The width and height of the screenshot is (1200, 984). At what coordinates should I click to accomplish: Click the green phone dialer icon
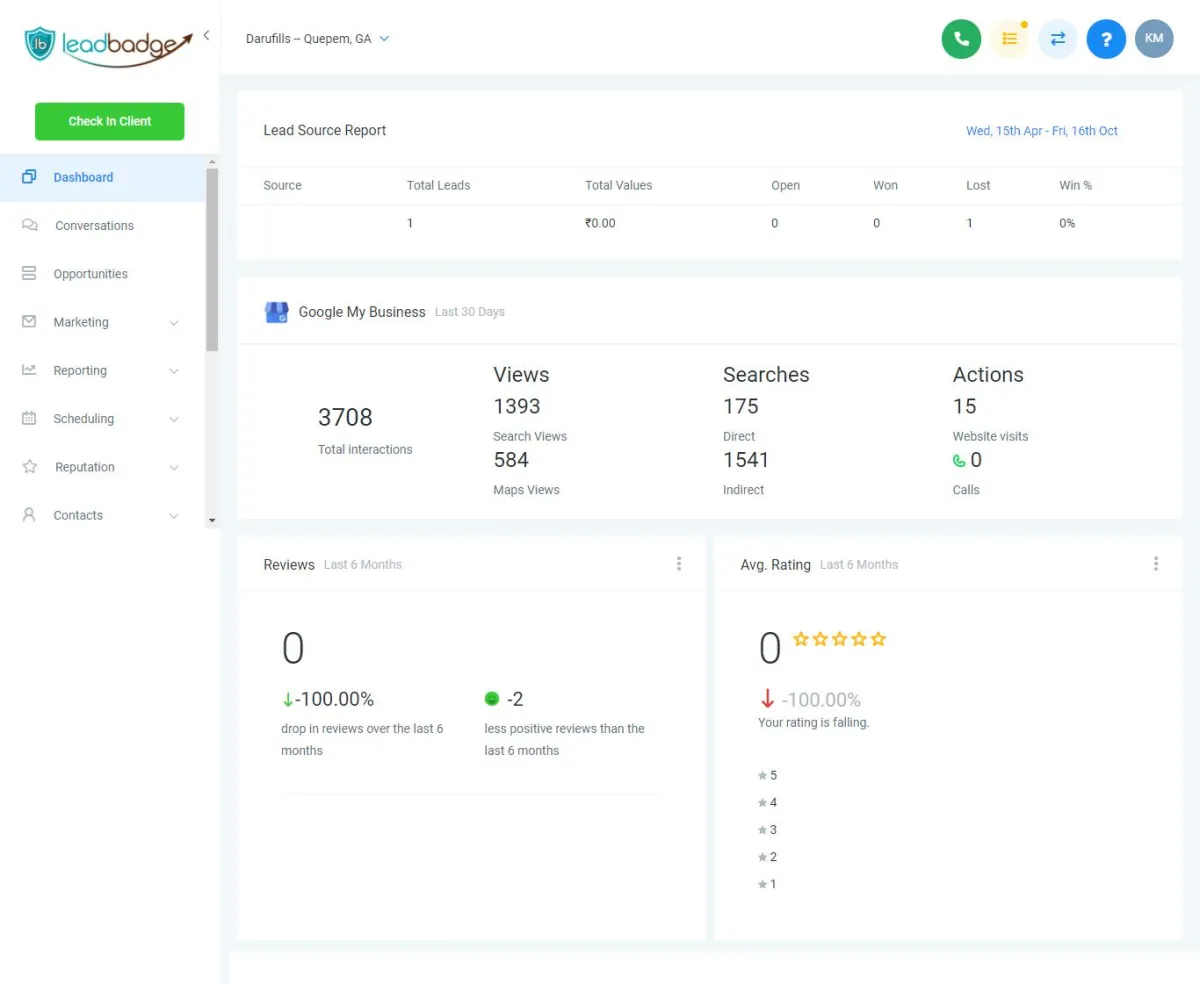coord(961,39)
